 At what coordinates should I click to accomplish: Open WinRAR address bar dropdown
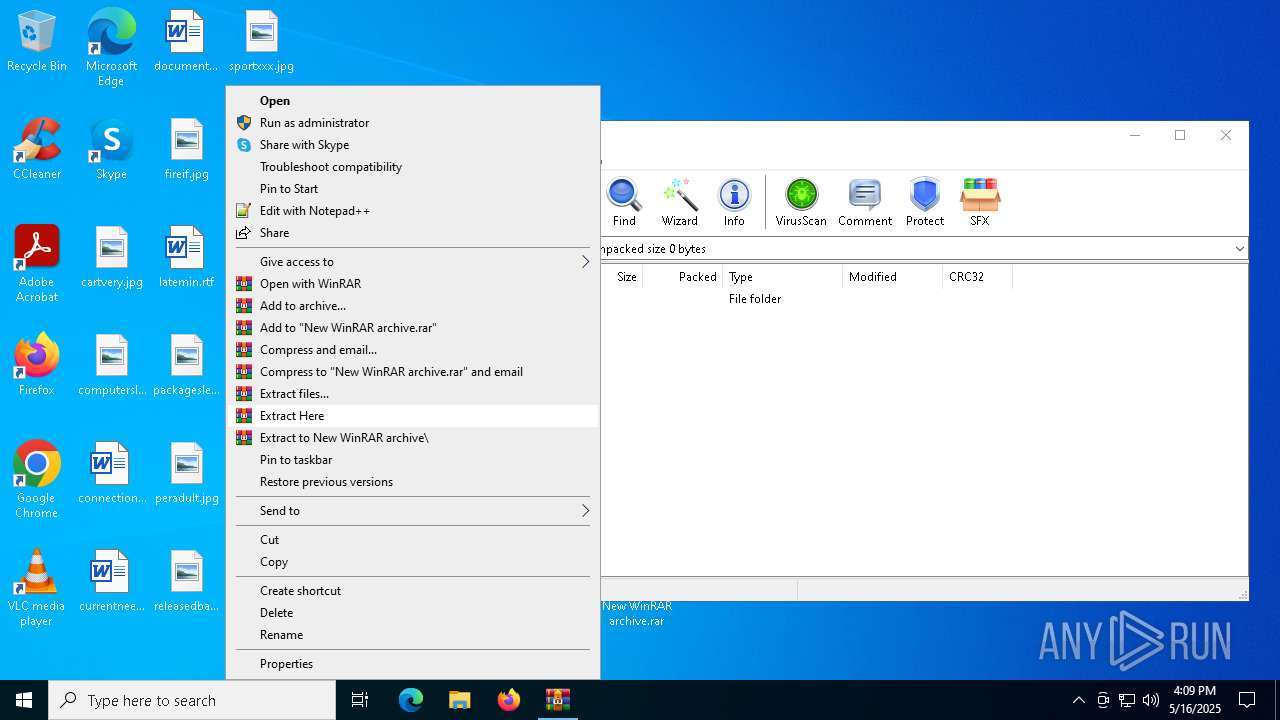click(1239, 249)
